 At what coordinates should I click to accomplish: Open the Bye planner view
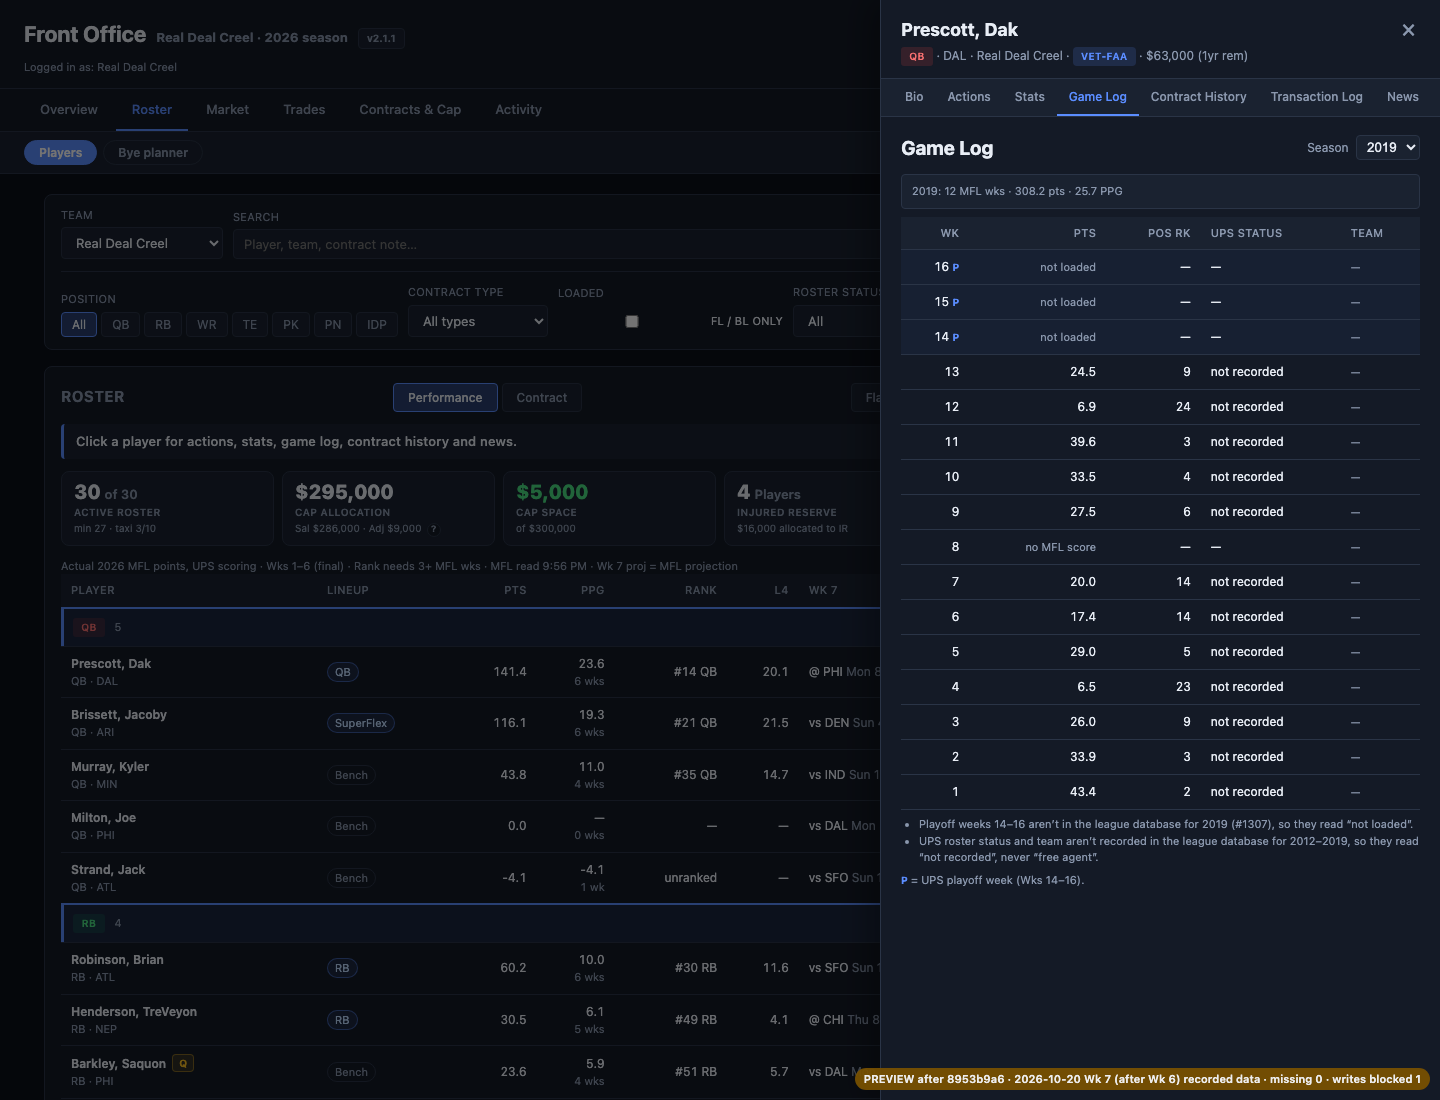point(153,152)
